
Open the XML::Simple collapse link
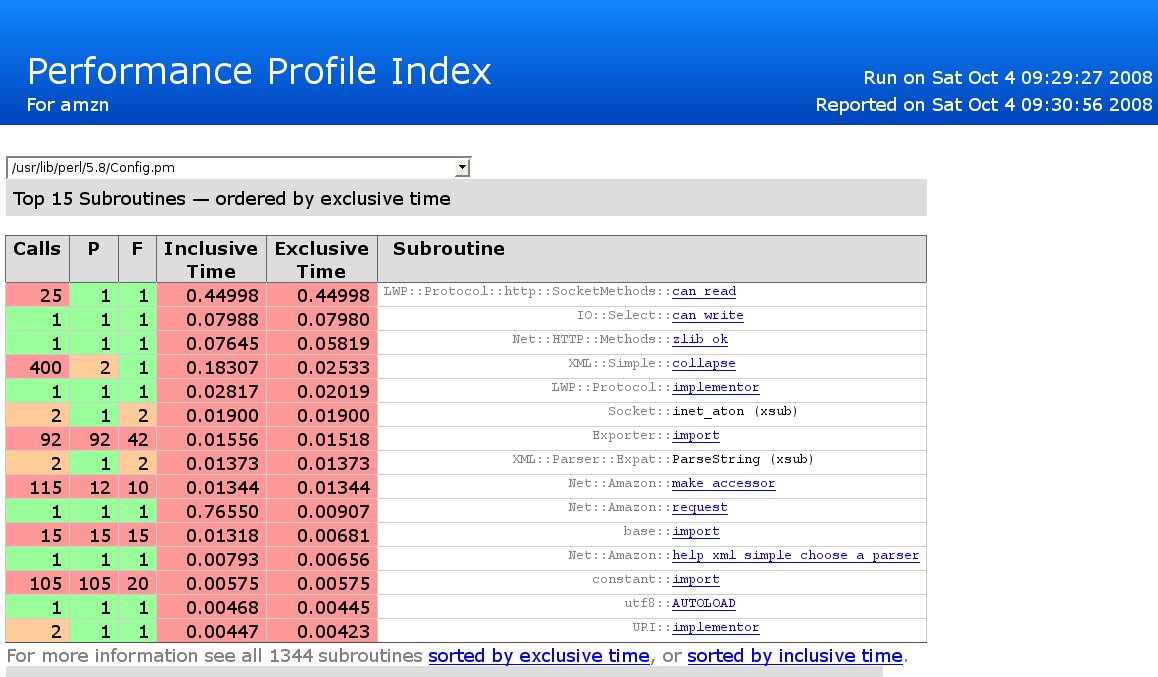pyautogui.click(x=704, y=363)
